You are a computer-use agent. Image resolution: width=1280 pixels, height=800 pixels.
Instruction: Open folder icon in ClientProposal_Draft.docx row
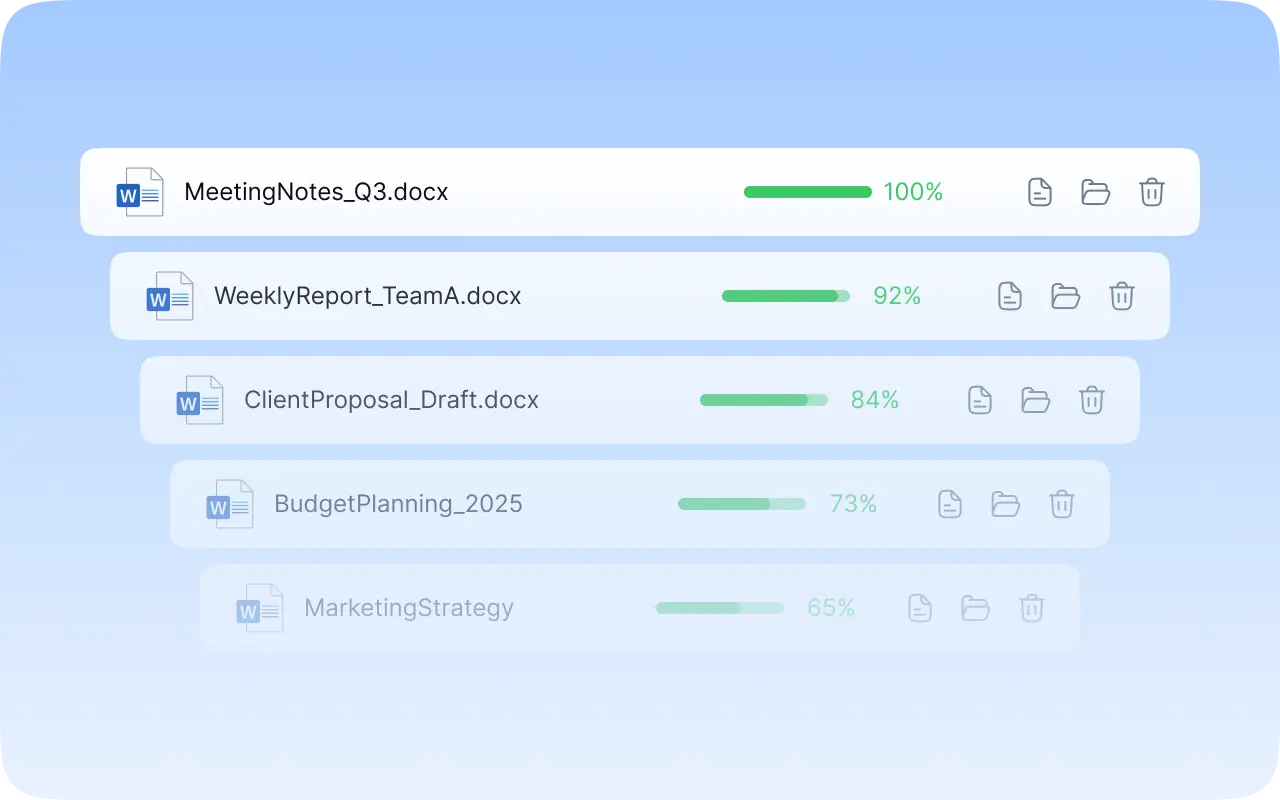pos(1036,400)
